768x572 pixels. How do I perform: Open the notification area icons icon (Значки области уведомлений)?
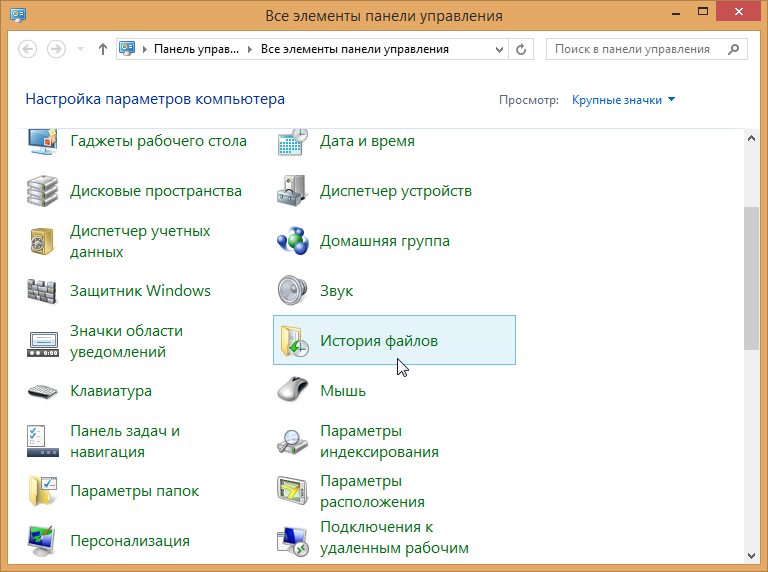43,344
